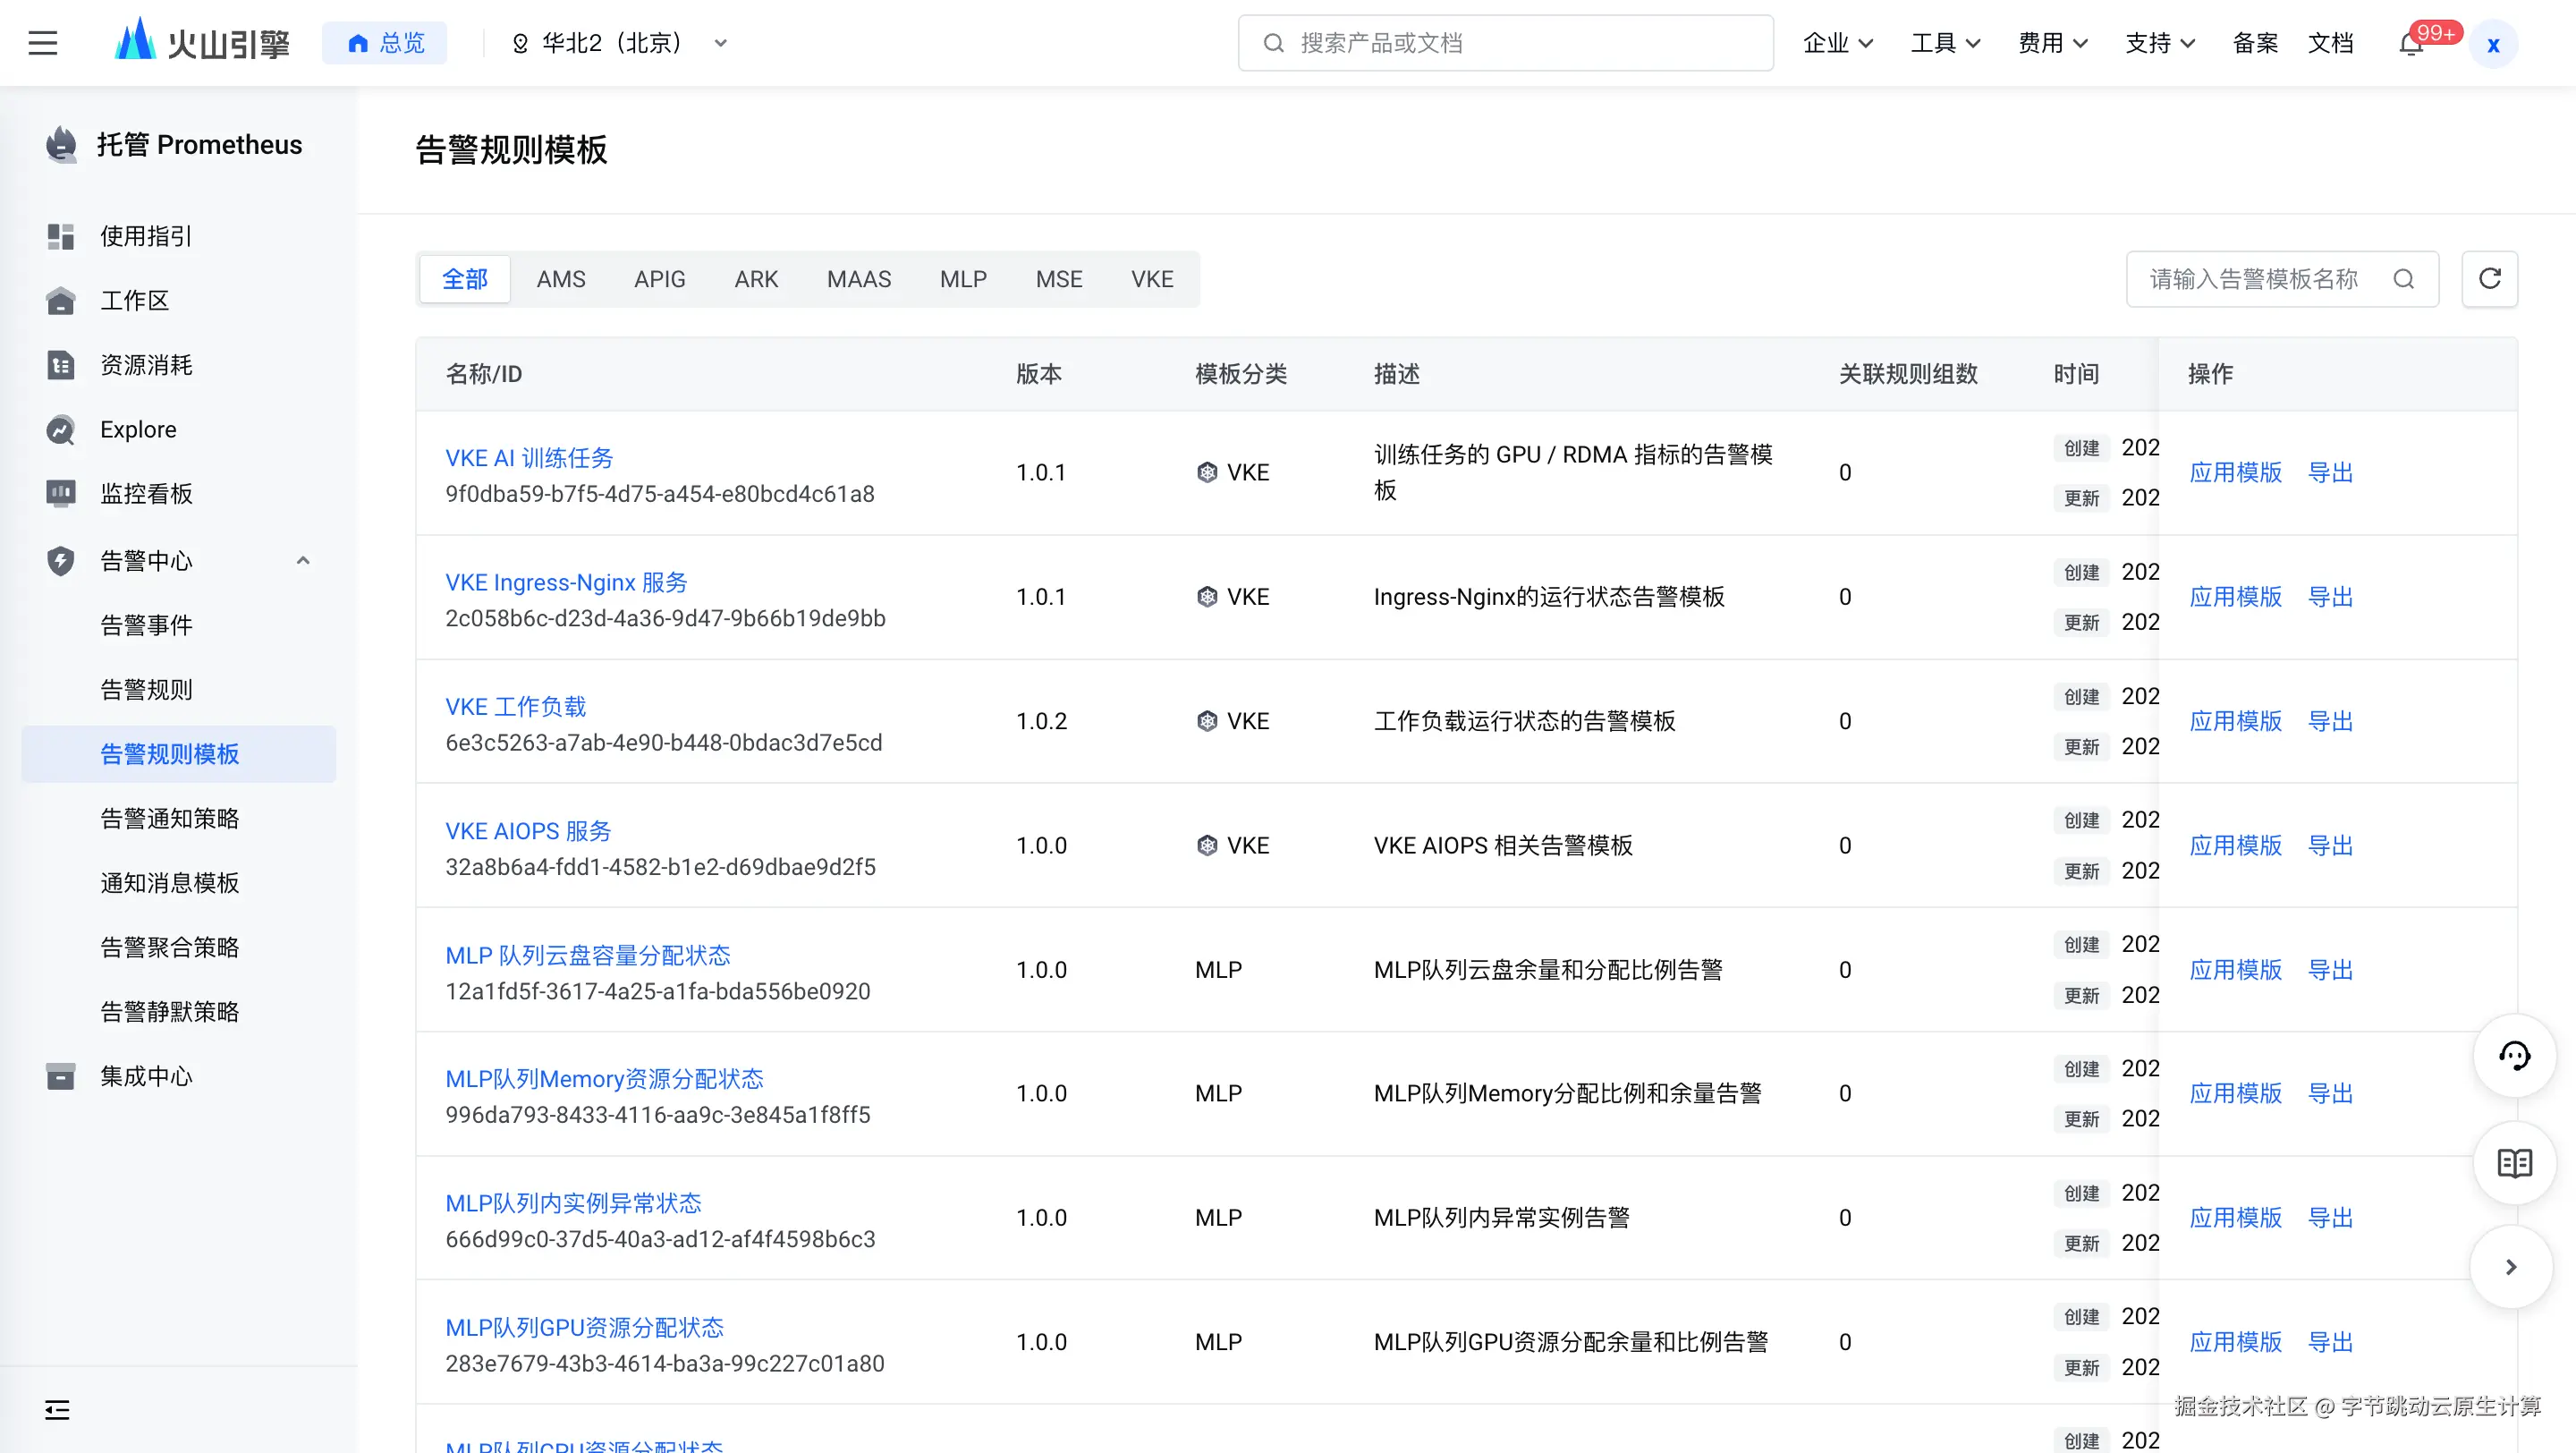Click the customer service headset floating icon
This screenshot has width=2576, height=1453.
[x=2514, y=1056]
